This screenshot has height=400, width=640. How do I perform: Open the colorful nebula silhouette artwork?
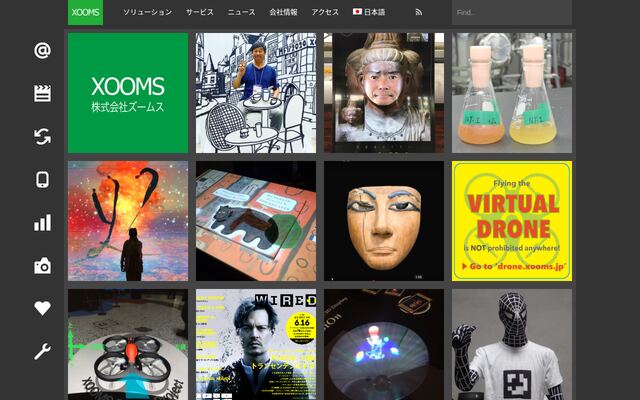(128, 221)
